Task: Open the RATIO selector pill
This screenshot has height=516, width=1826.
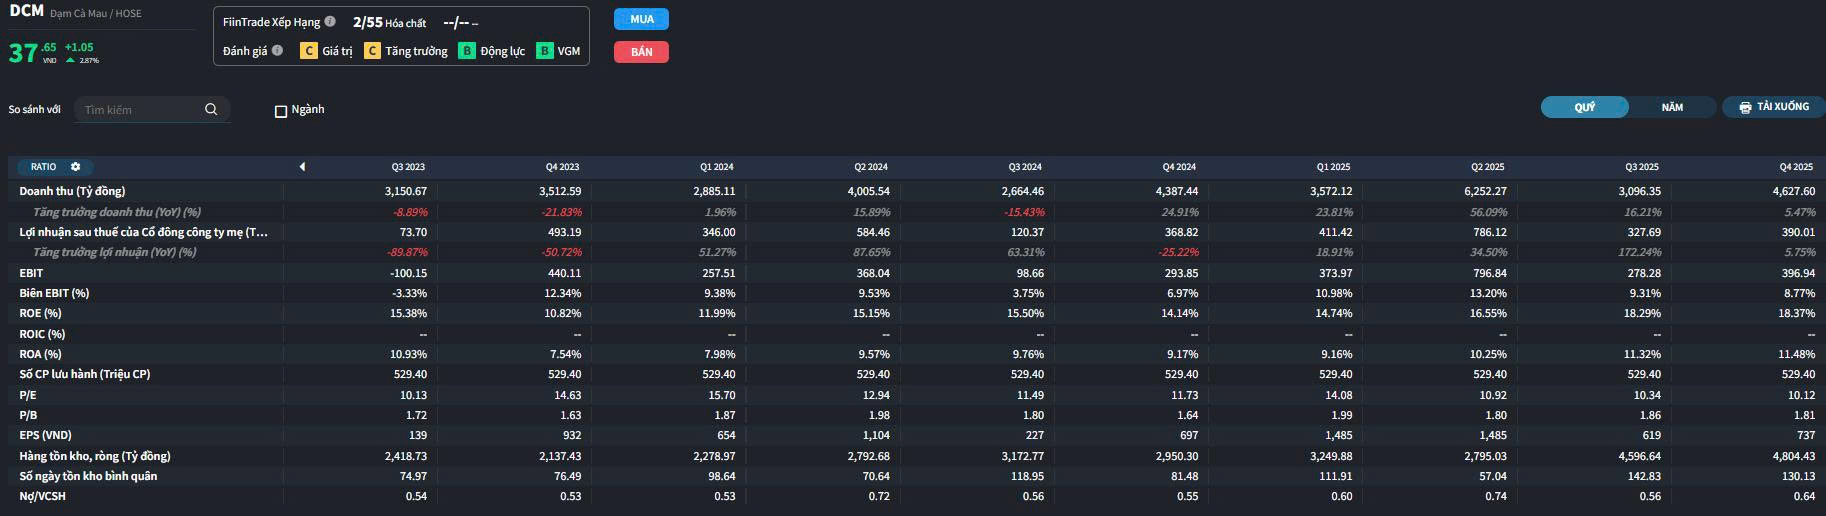Action: click(44, 167)
